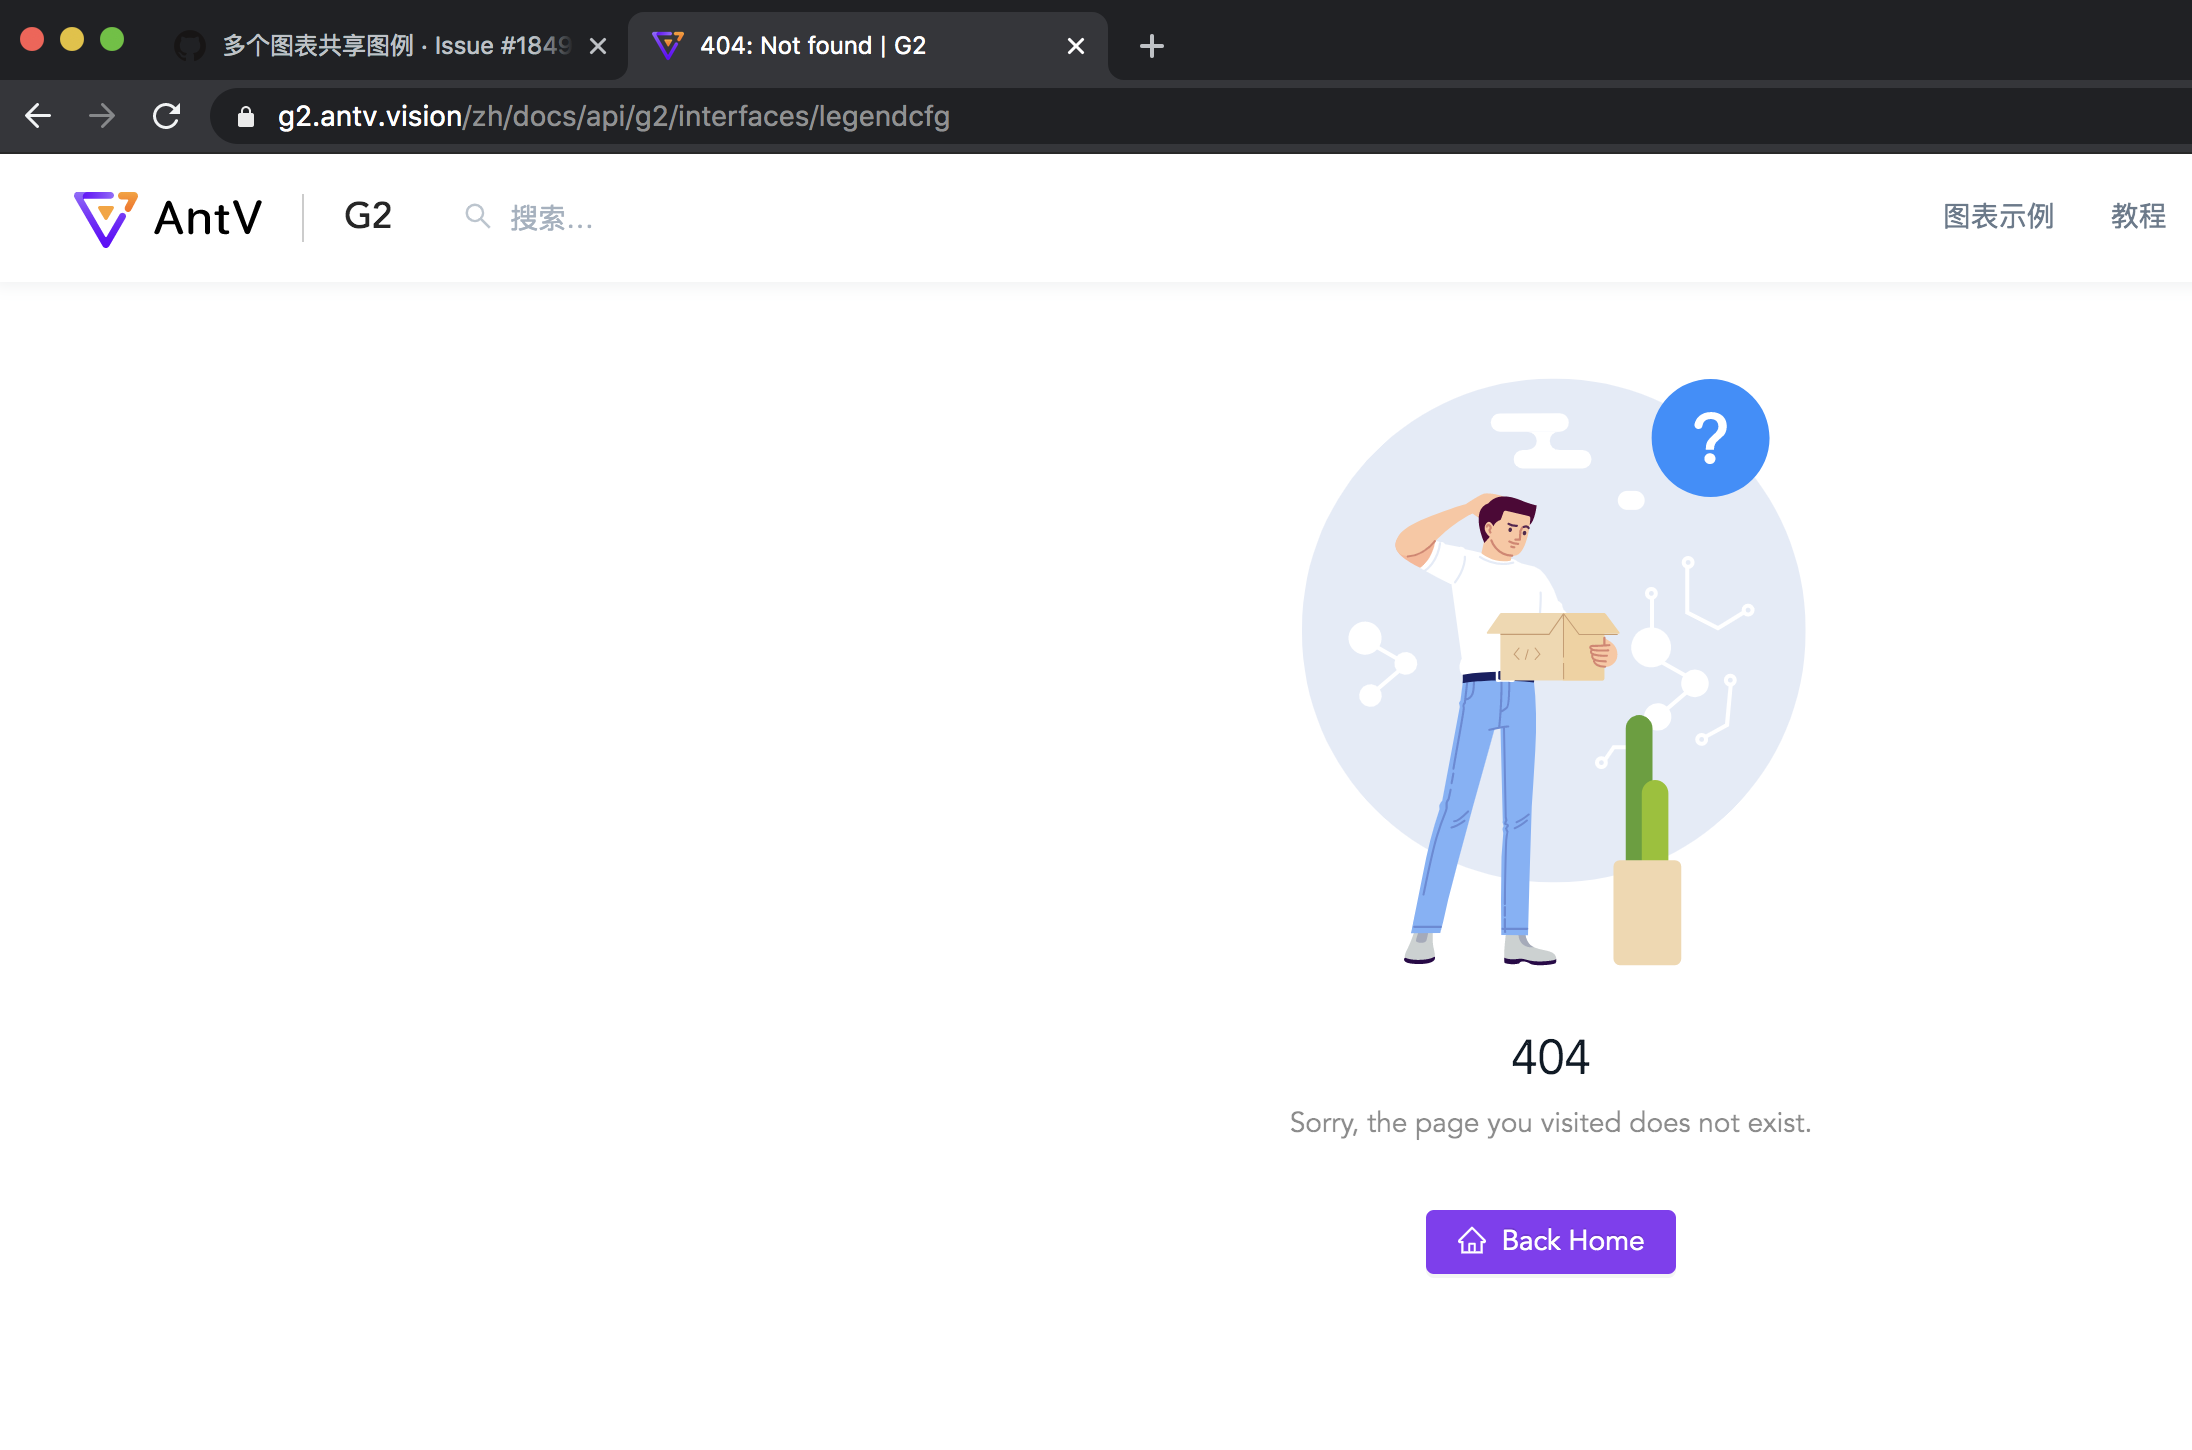Click the G2 tab's AntV favicon
This screenshot has height=1450, width=2192.
pos(668,45)
